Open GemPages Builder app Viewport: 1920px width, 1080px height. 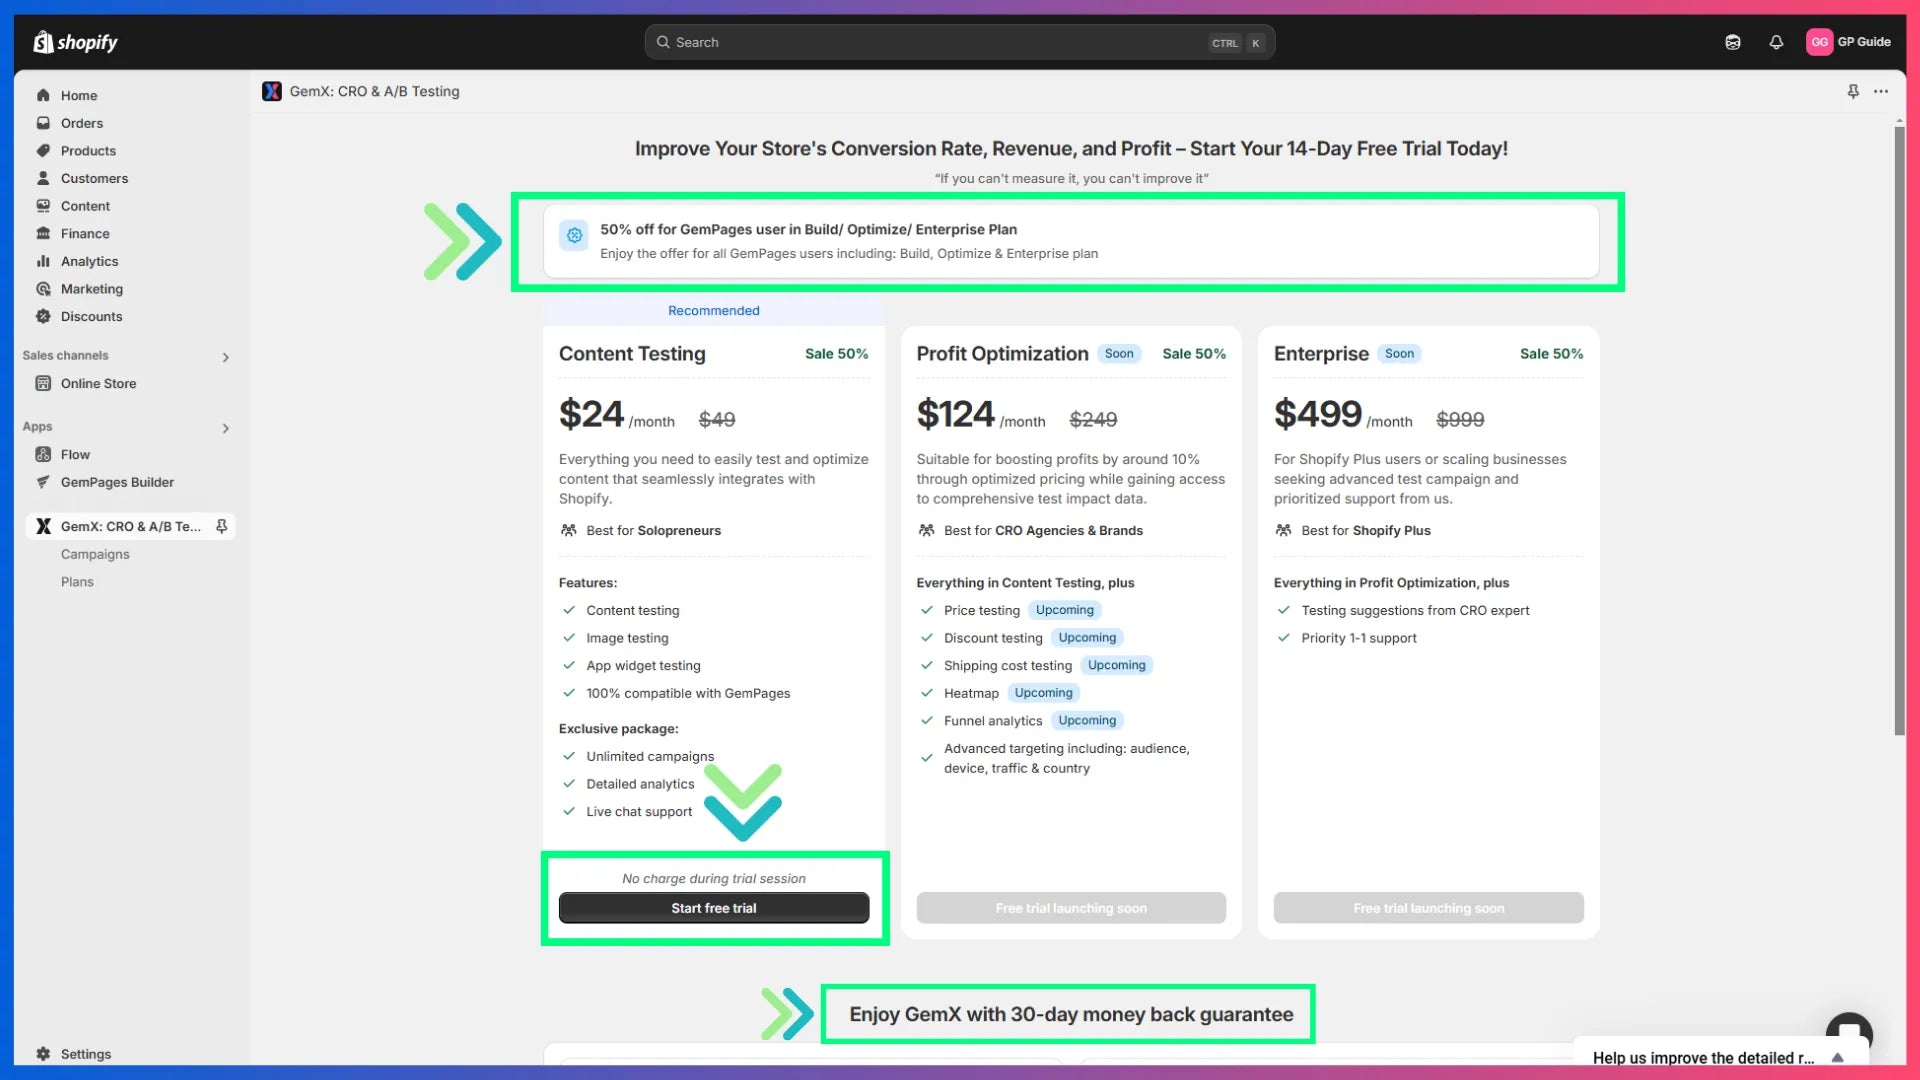pos(117,482)
